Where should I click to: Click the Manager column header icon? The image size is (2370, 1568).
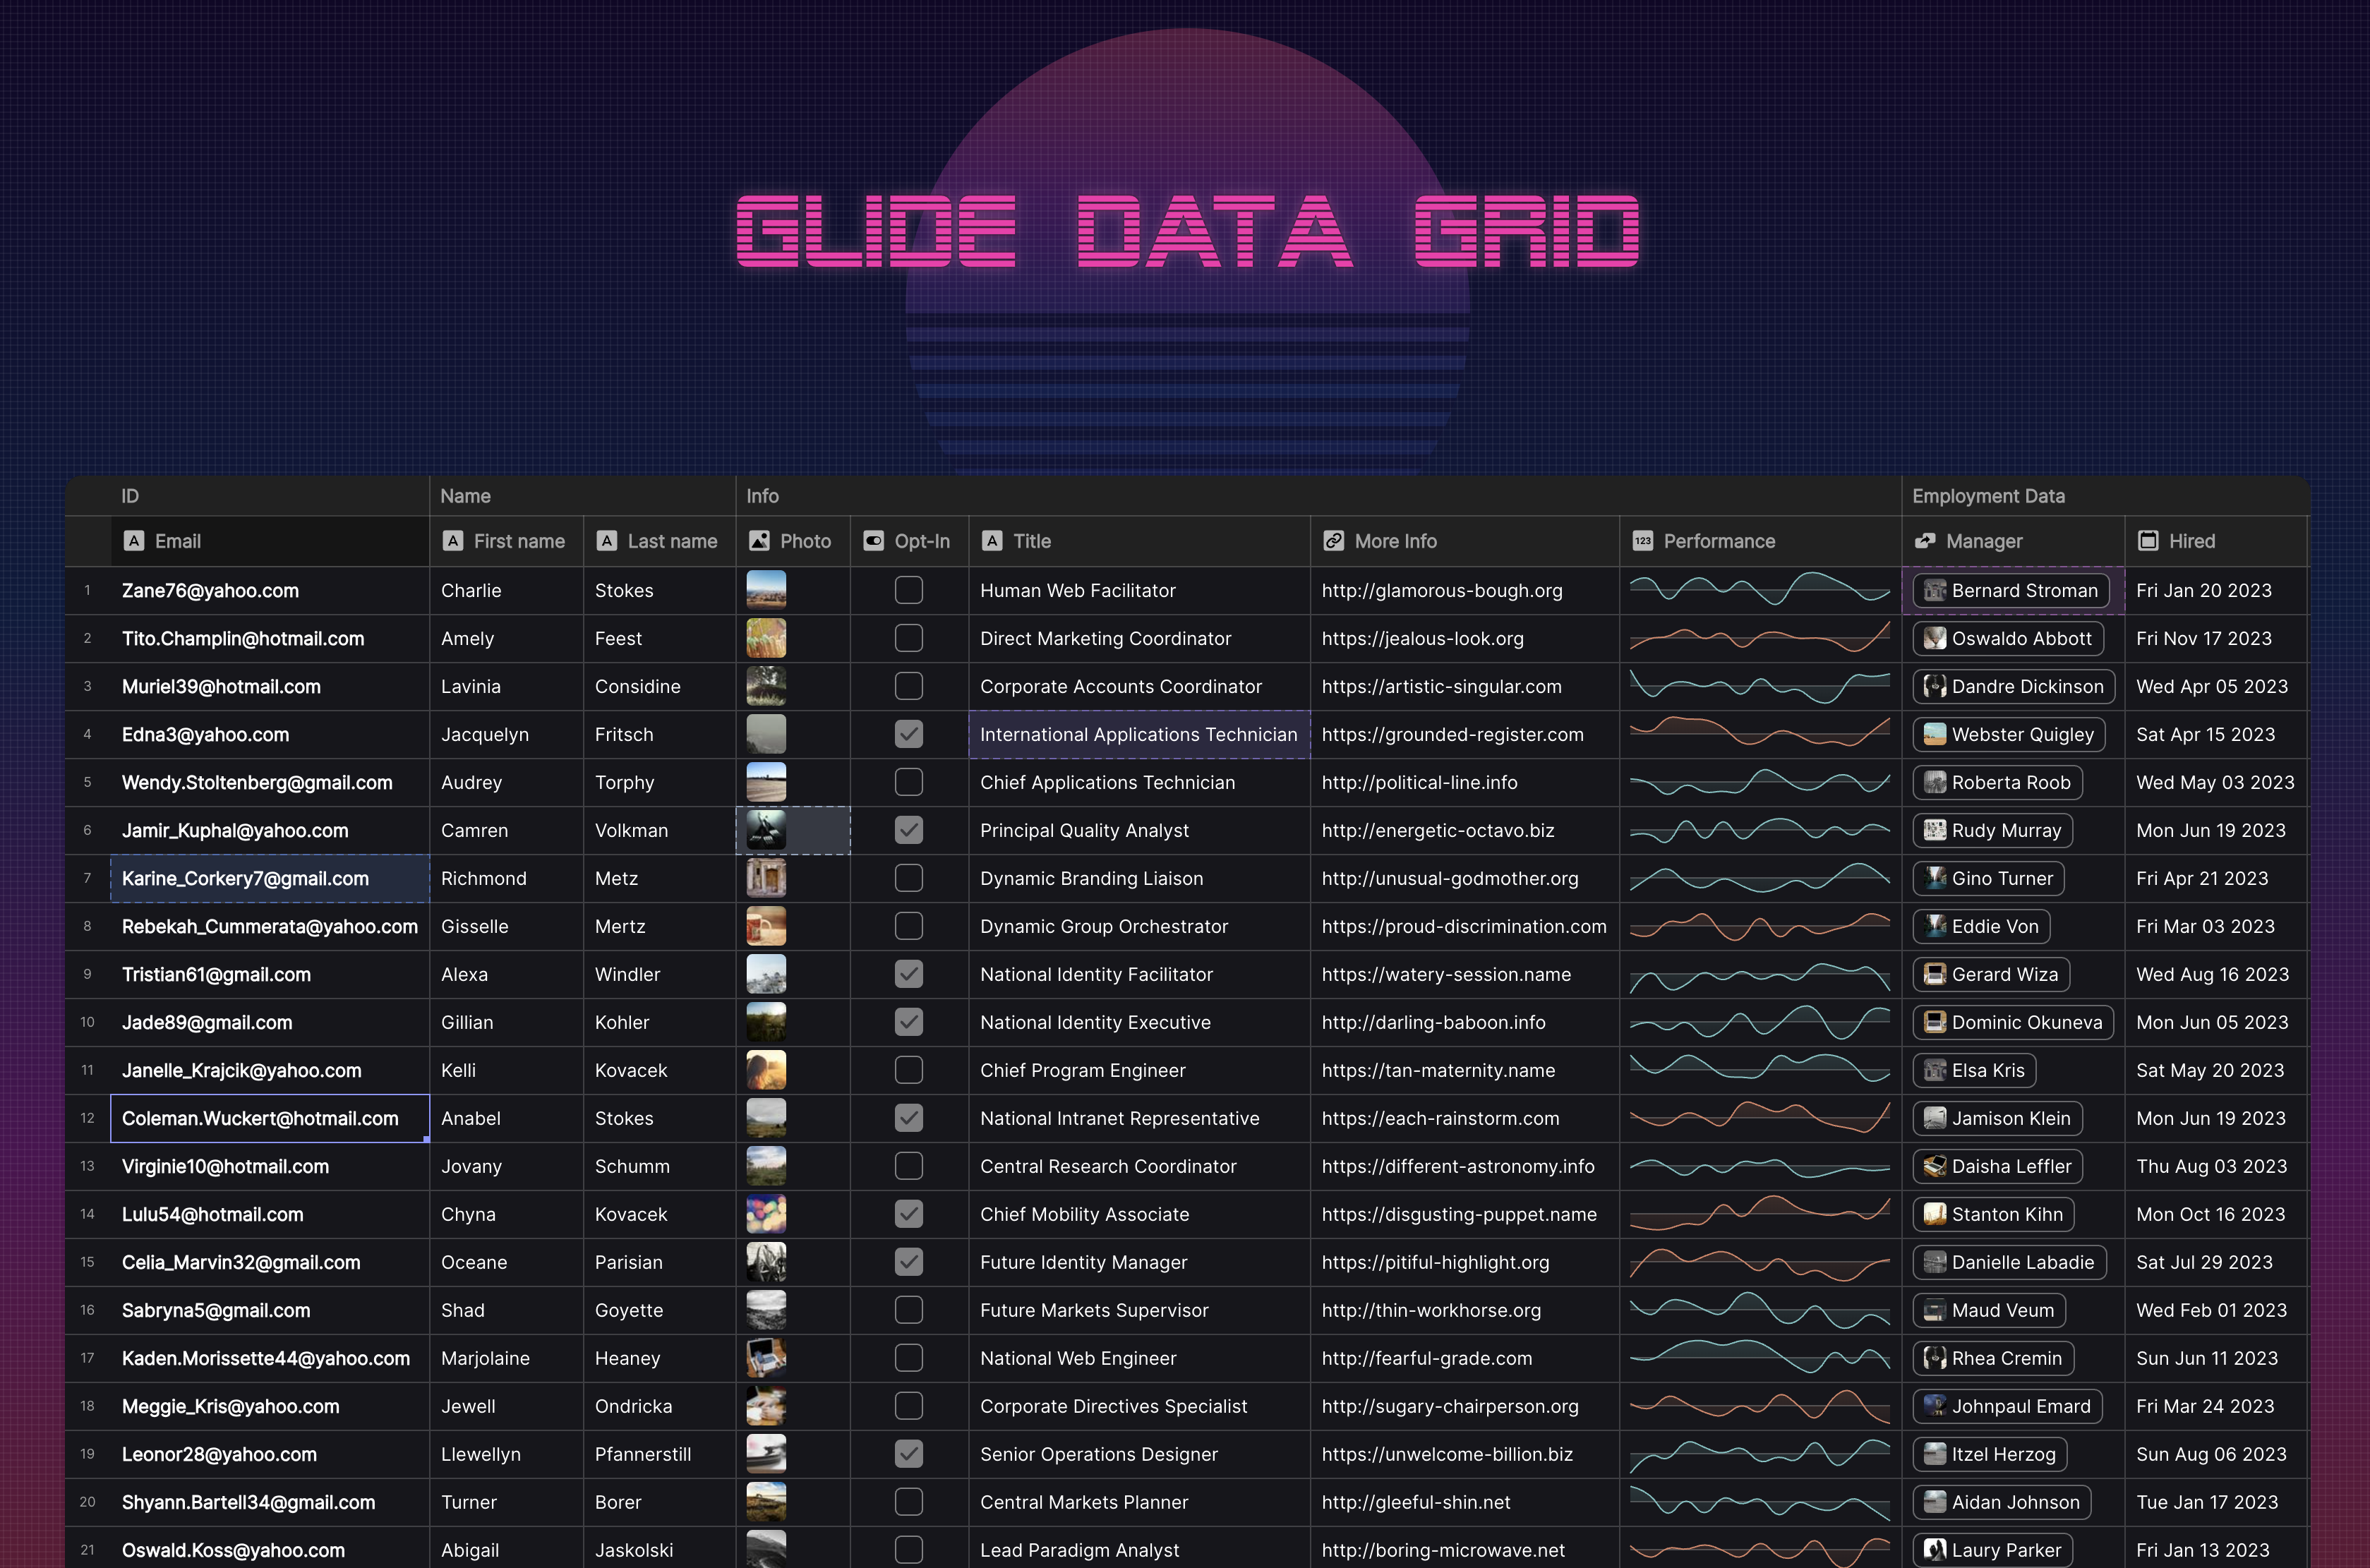pyautogui.click(x=1924, y=541)
